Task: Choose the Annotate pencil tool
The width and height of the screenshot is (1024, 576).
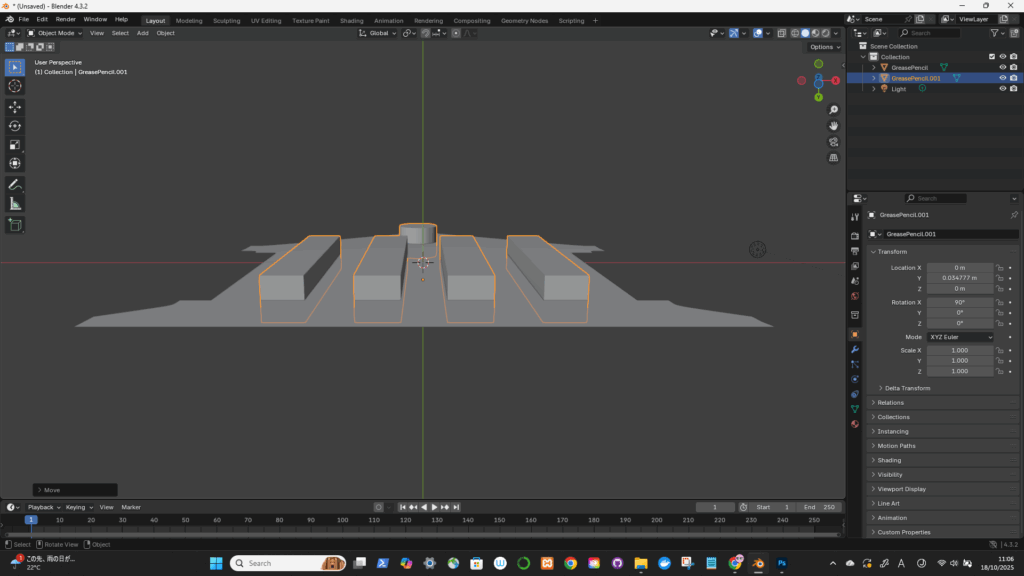Action: pyautogui.click(x=15, y=185)
